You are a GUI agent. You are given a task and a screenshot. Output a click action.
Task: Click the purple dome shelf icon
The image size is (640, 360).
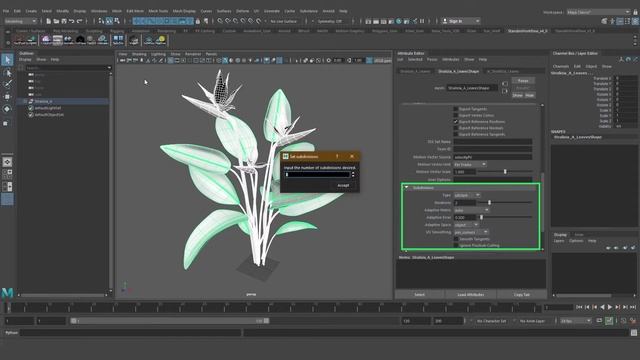(46, 40)
